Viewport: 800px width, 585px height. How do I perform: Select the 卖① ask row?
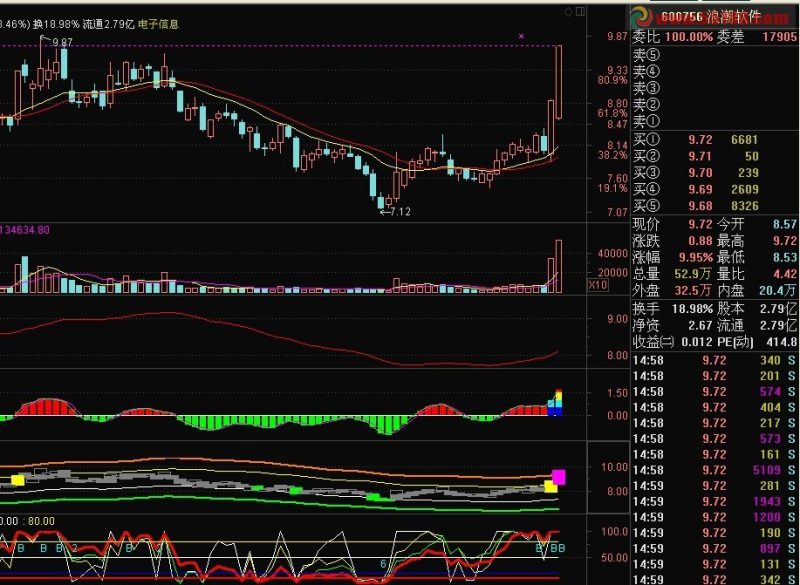click(x=714, y=121)
